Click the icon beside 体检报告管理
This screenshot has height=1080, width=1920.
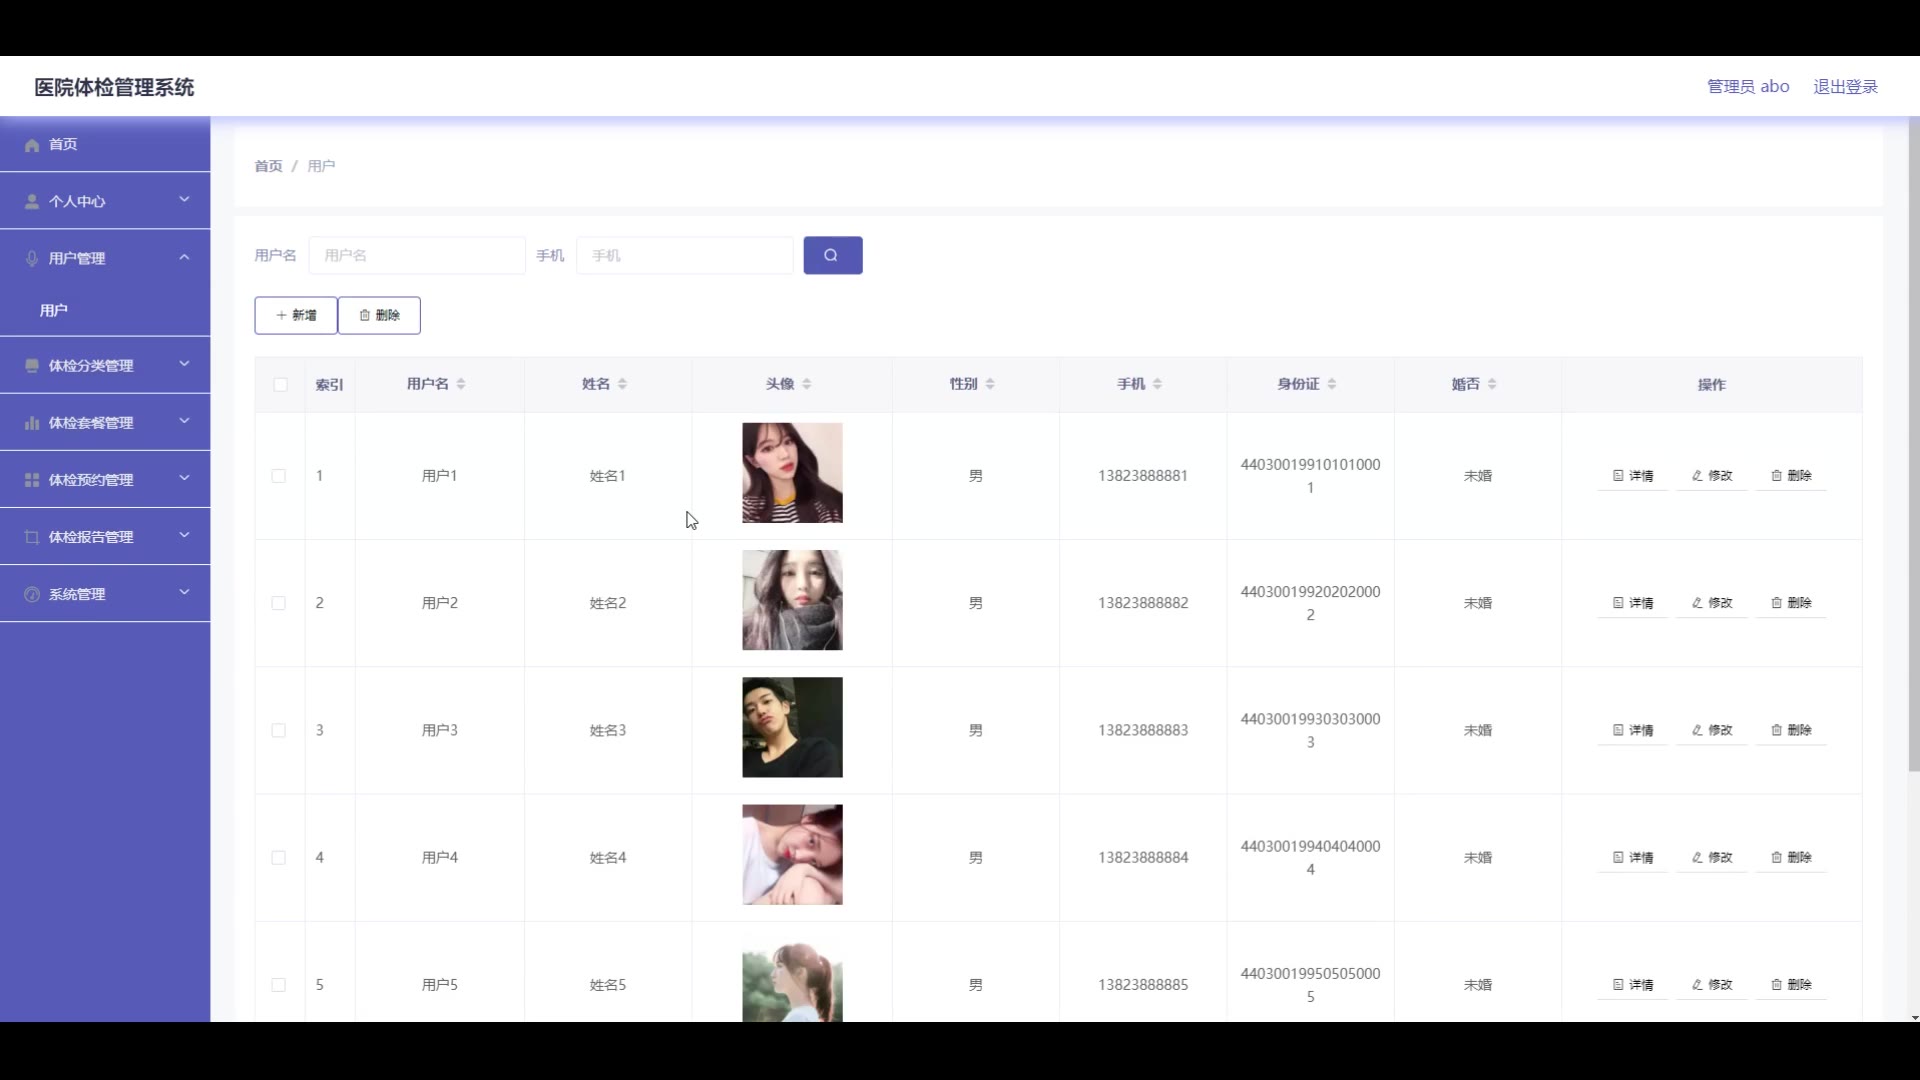32,537
